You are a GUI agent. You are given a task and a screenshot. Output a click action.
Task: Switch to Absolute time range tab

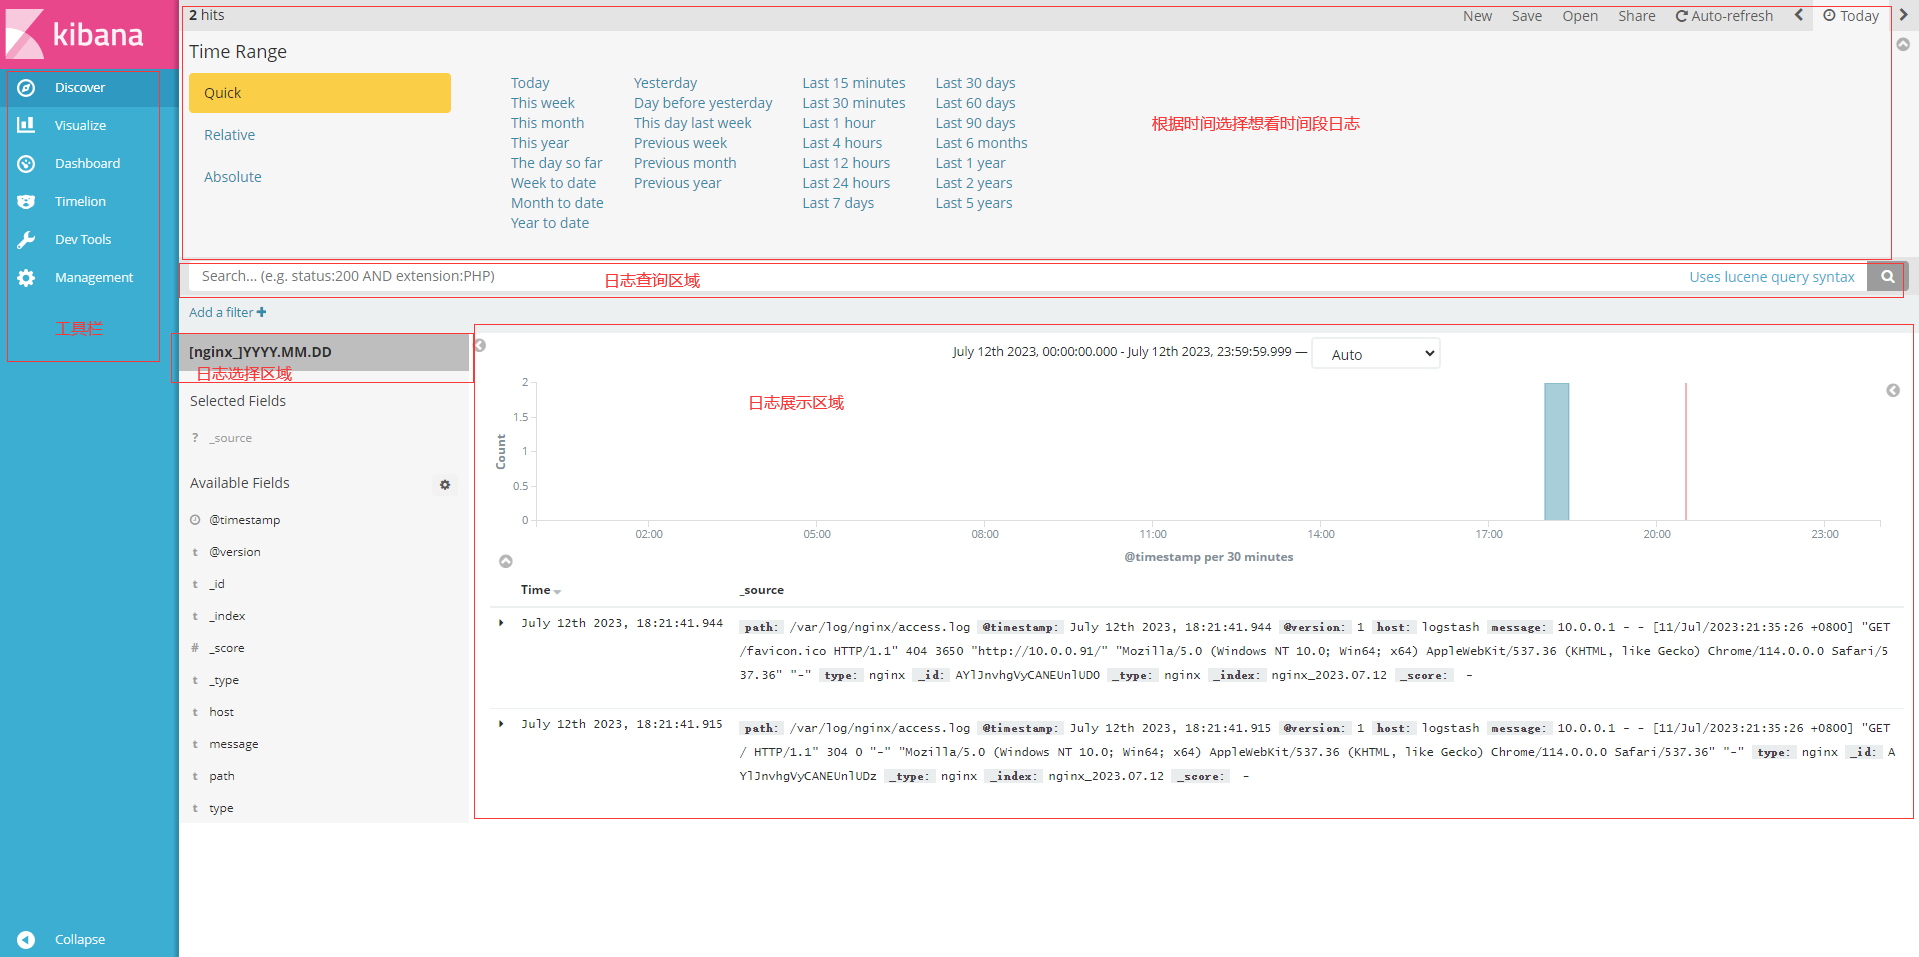(x=233, y=177)
